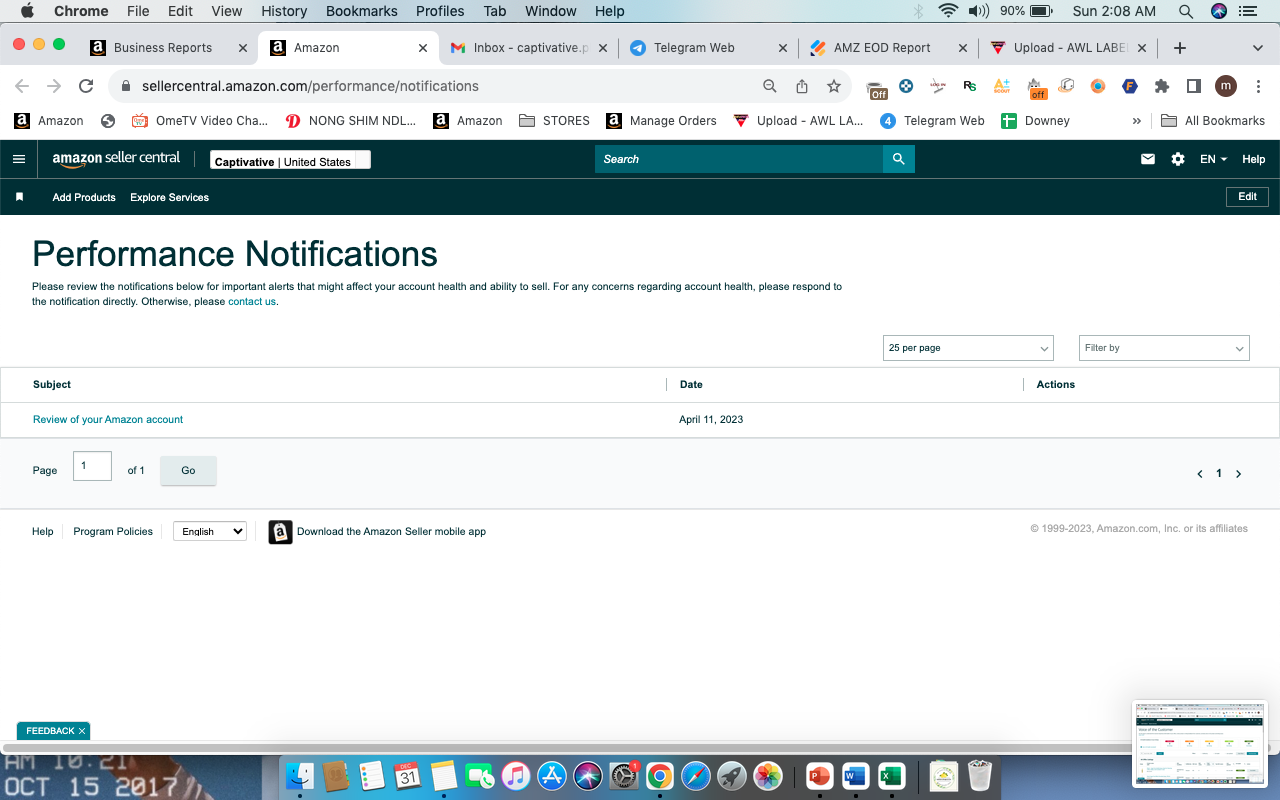Viewport: 1280px width, 800px height.
Task: Click the Explore Services link
Action: click(x=169, y=198)
